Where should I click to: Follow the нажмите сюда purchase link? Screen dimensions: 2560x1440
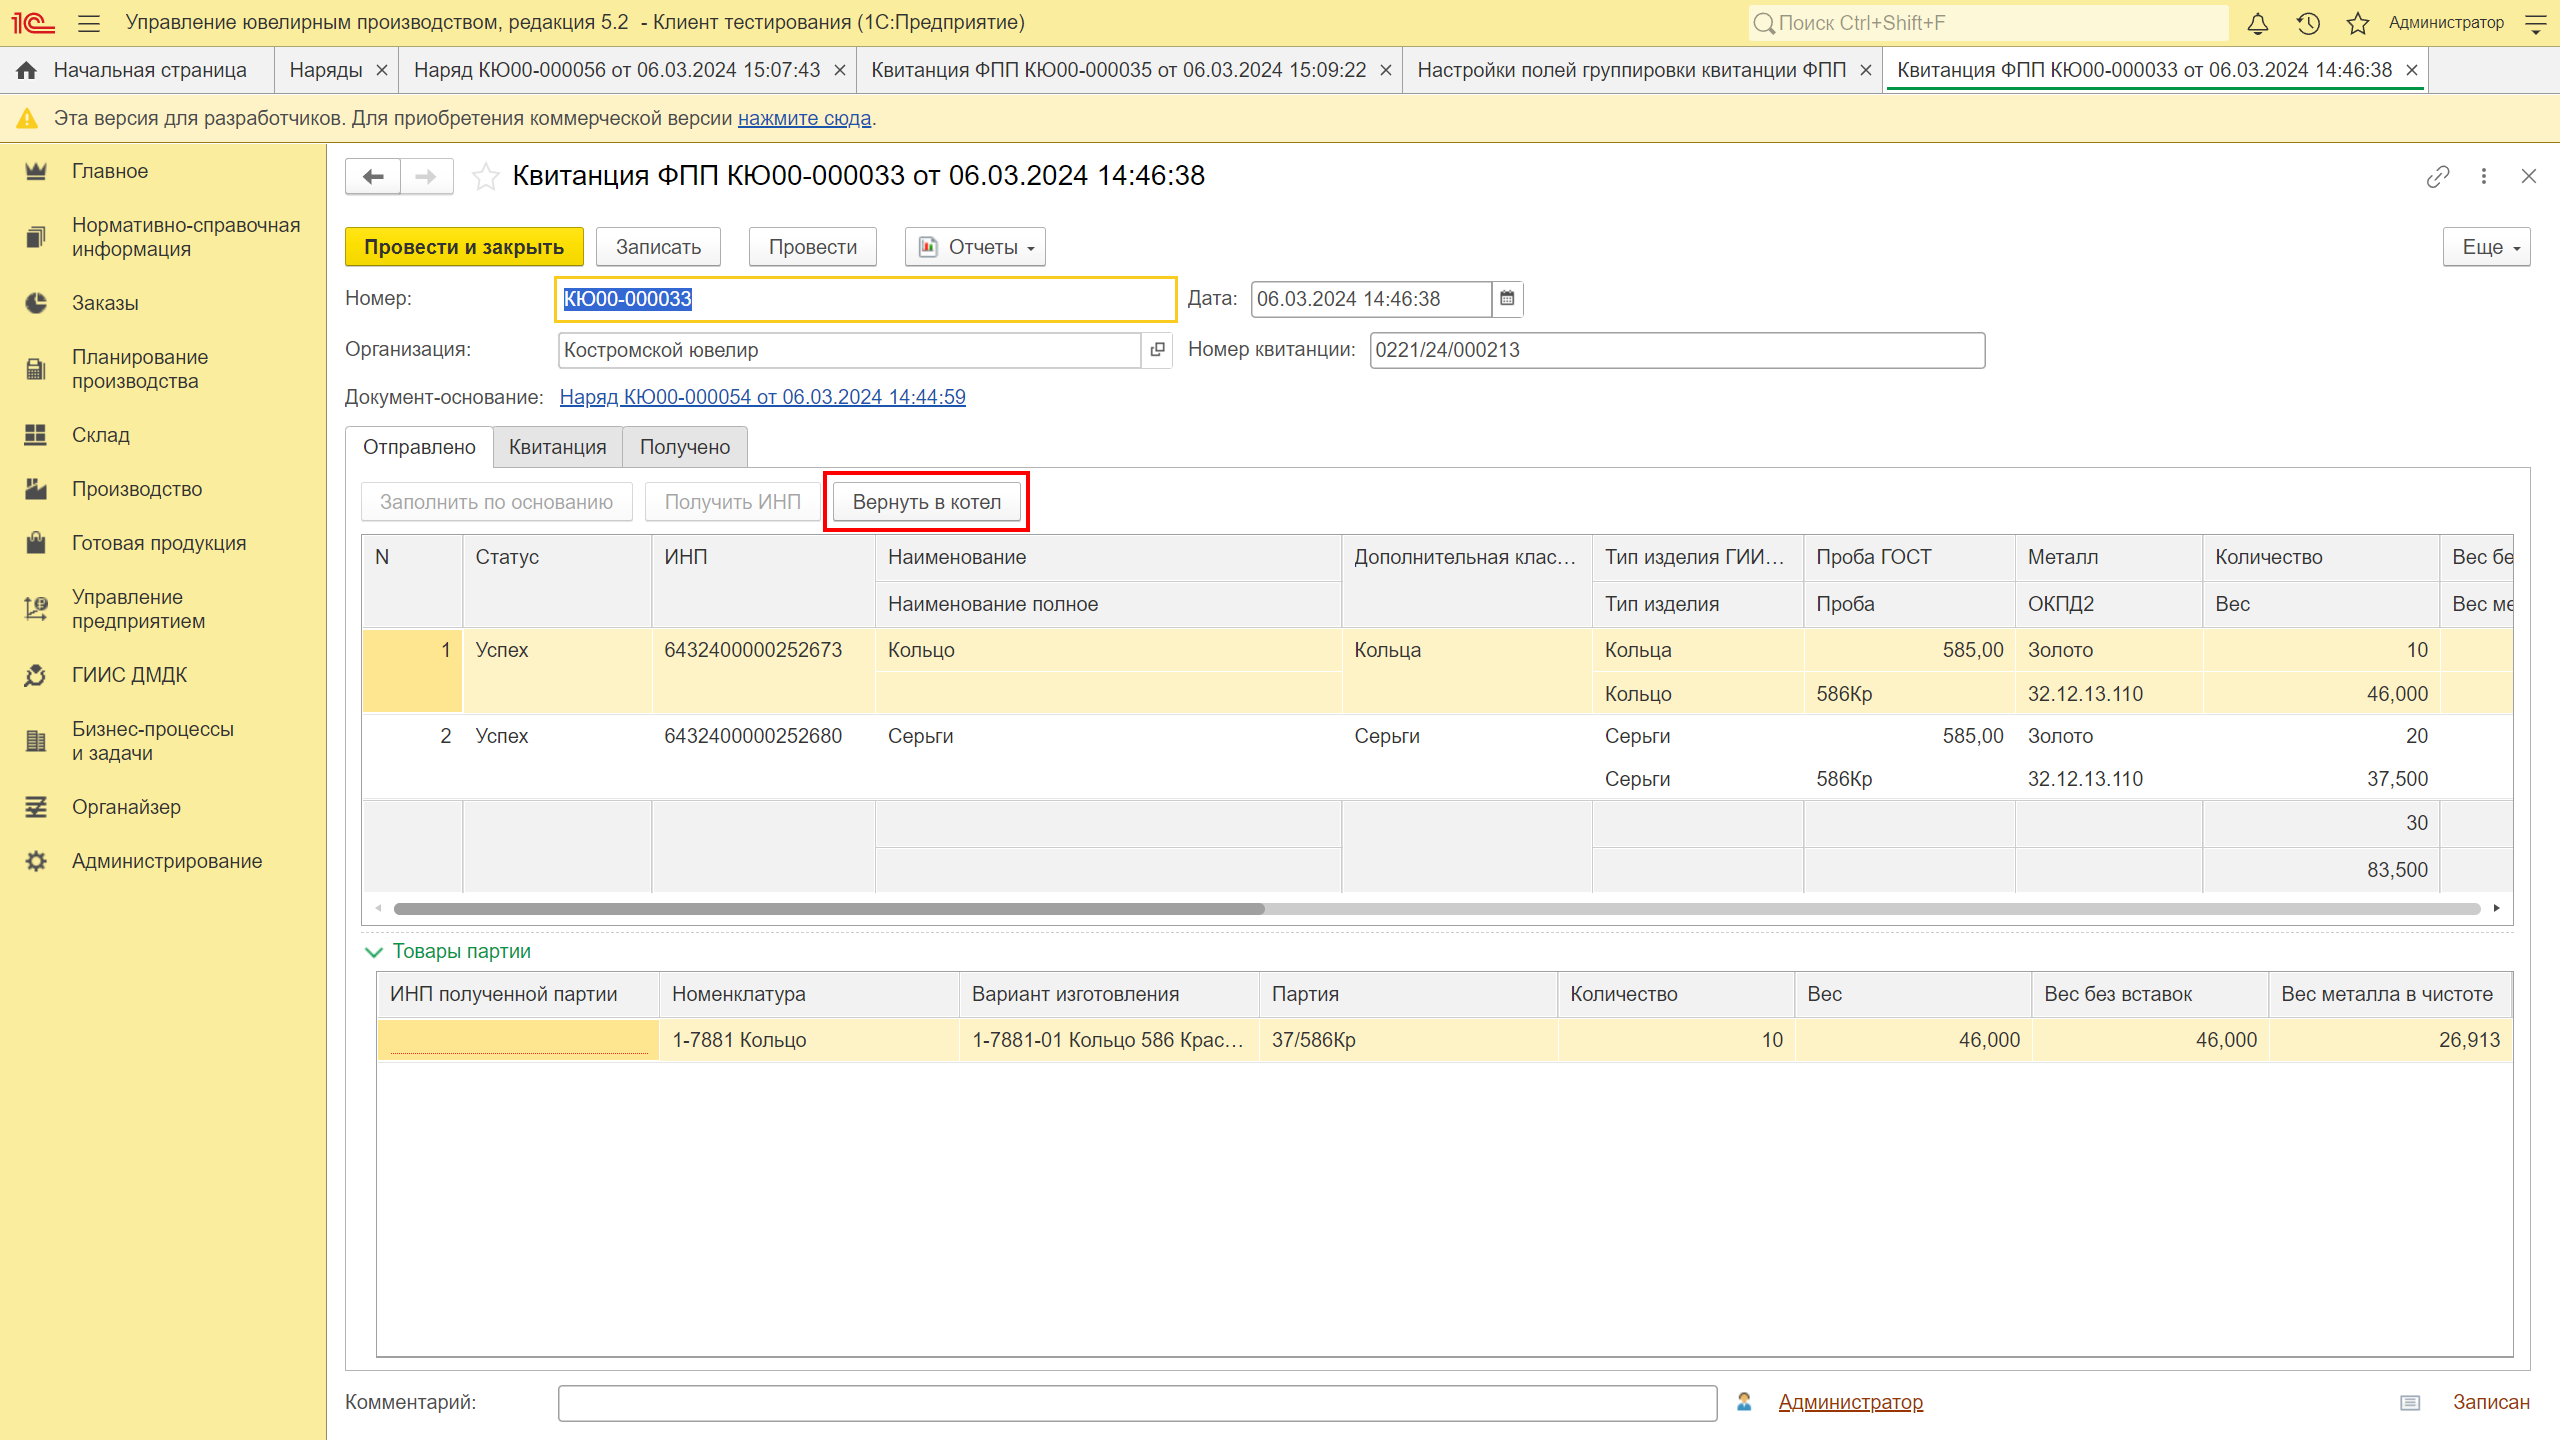point(804,118)
